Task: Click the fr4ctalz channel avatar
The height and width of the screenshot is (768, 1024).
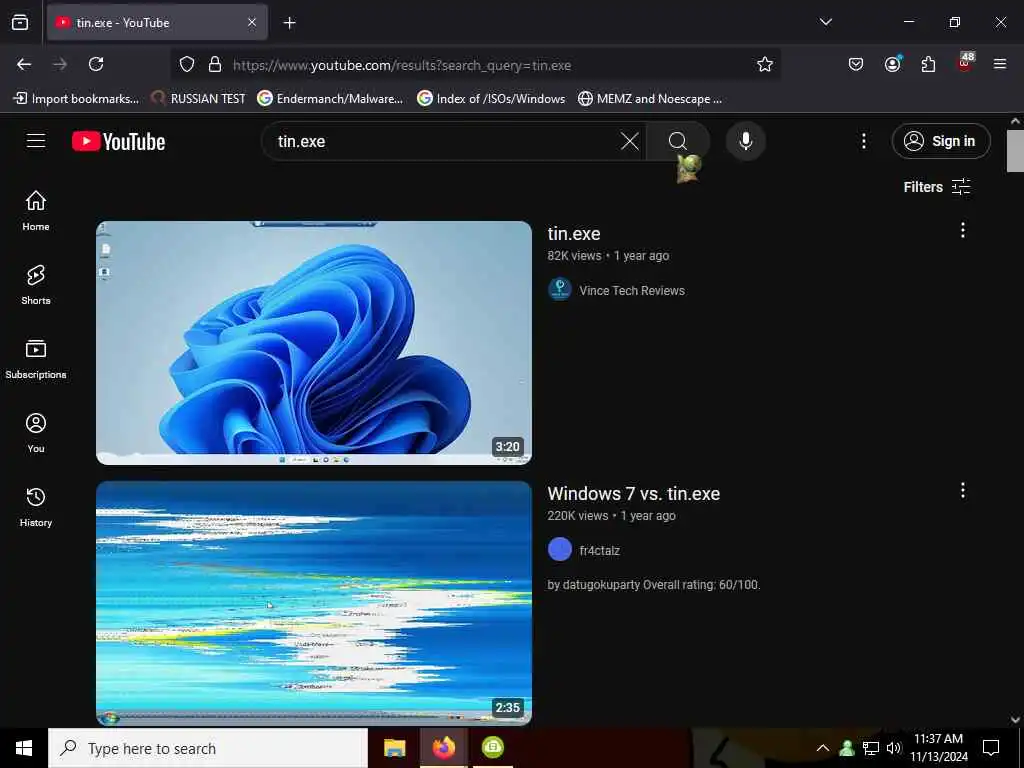Action: click(560, 550)
